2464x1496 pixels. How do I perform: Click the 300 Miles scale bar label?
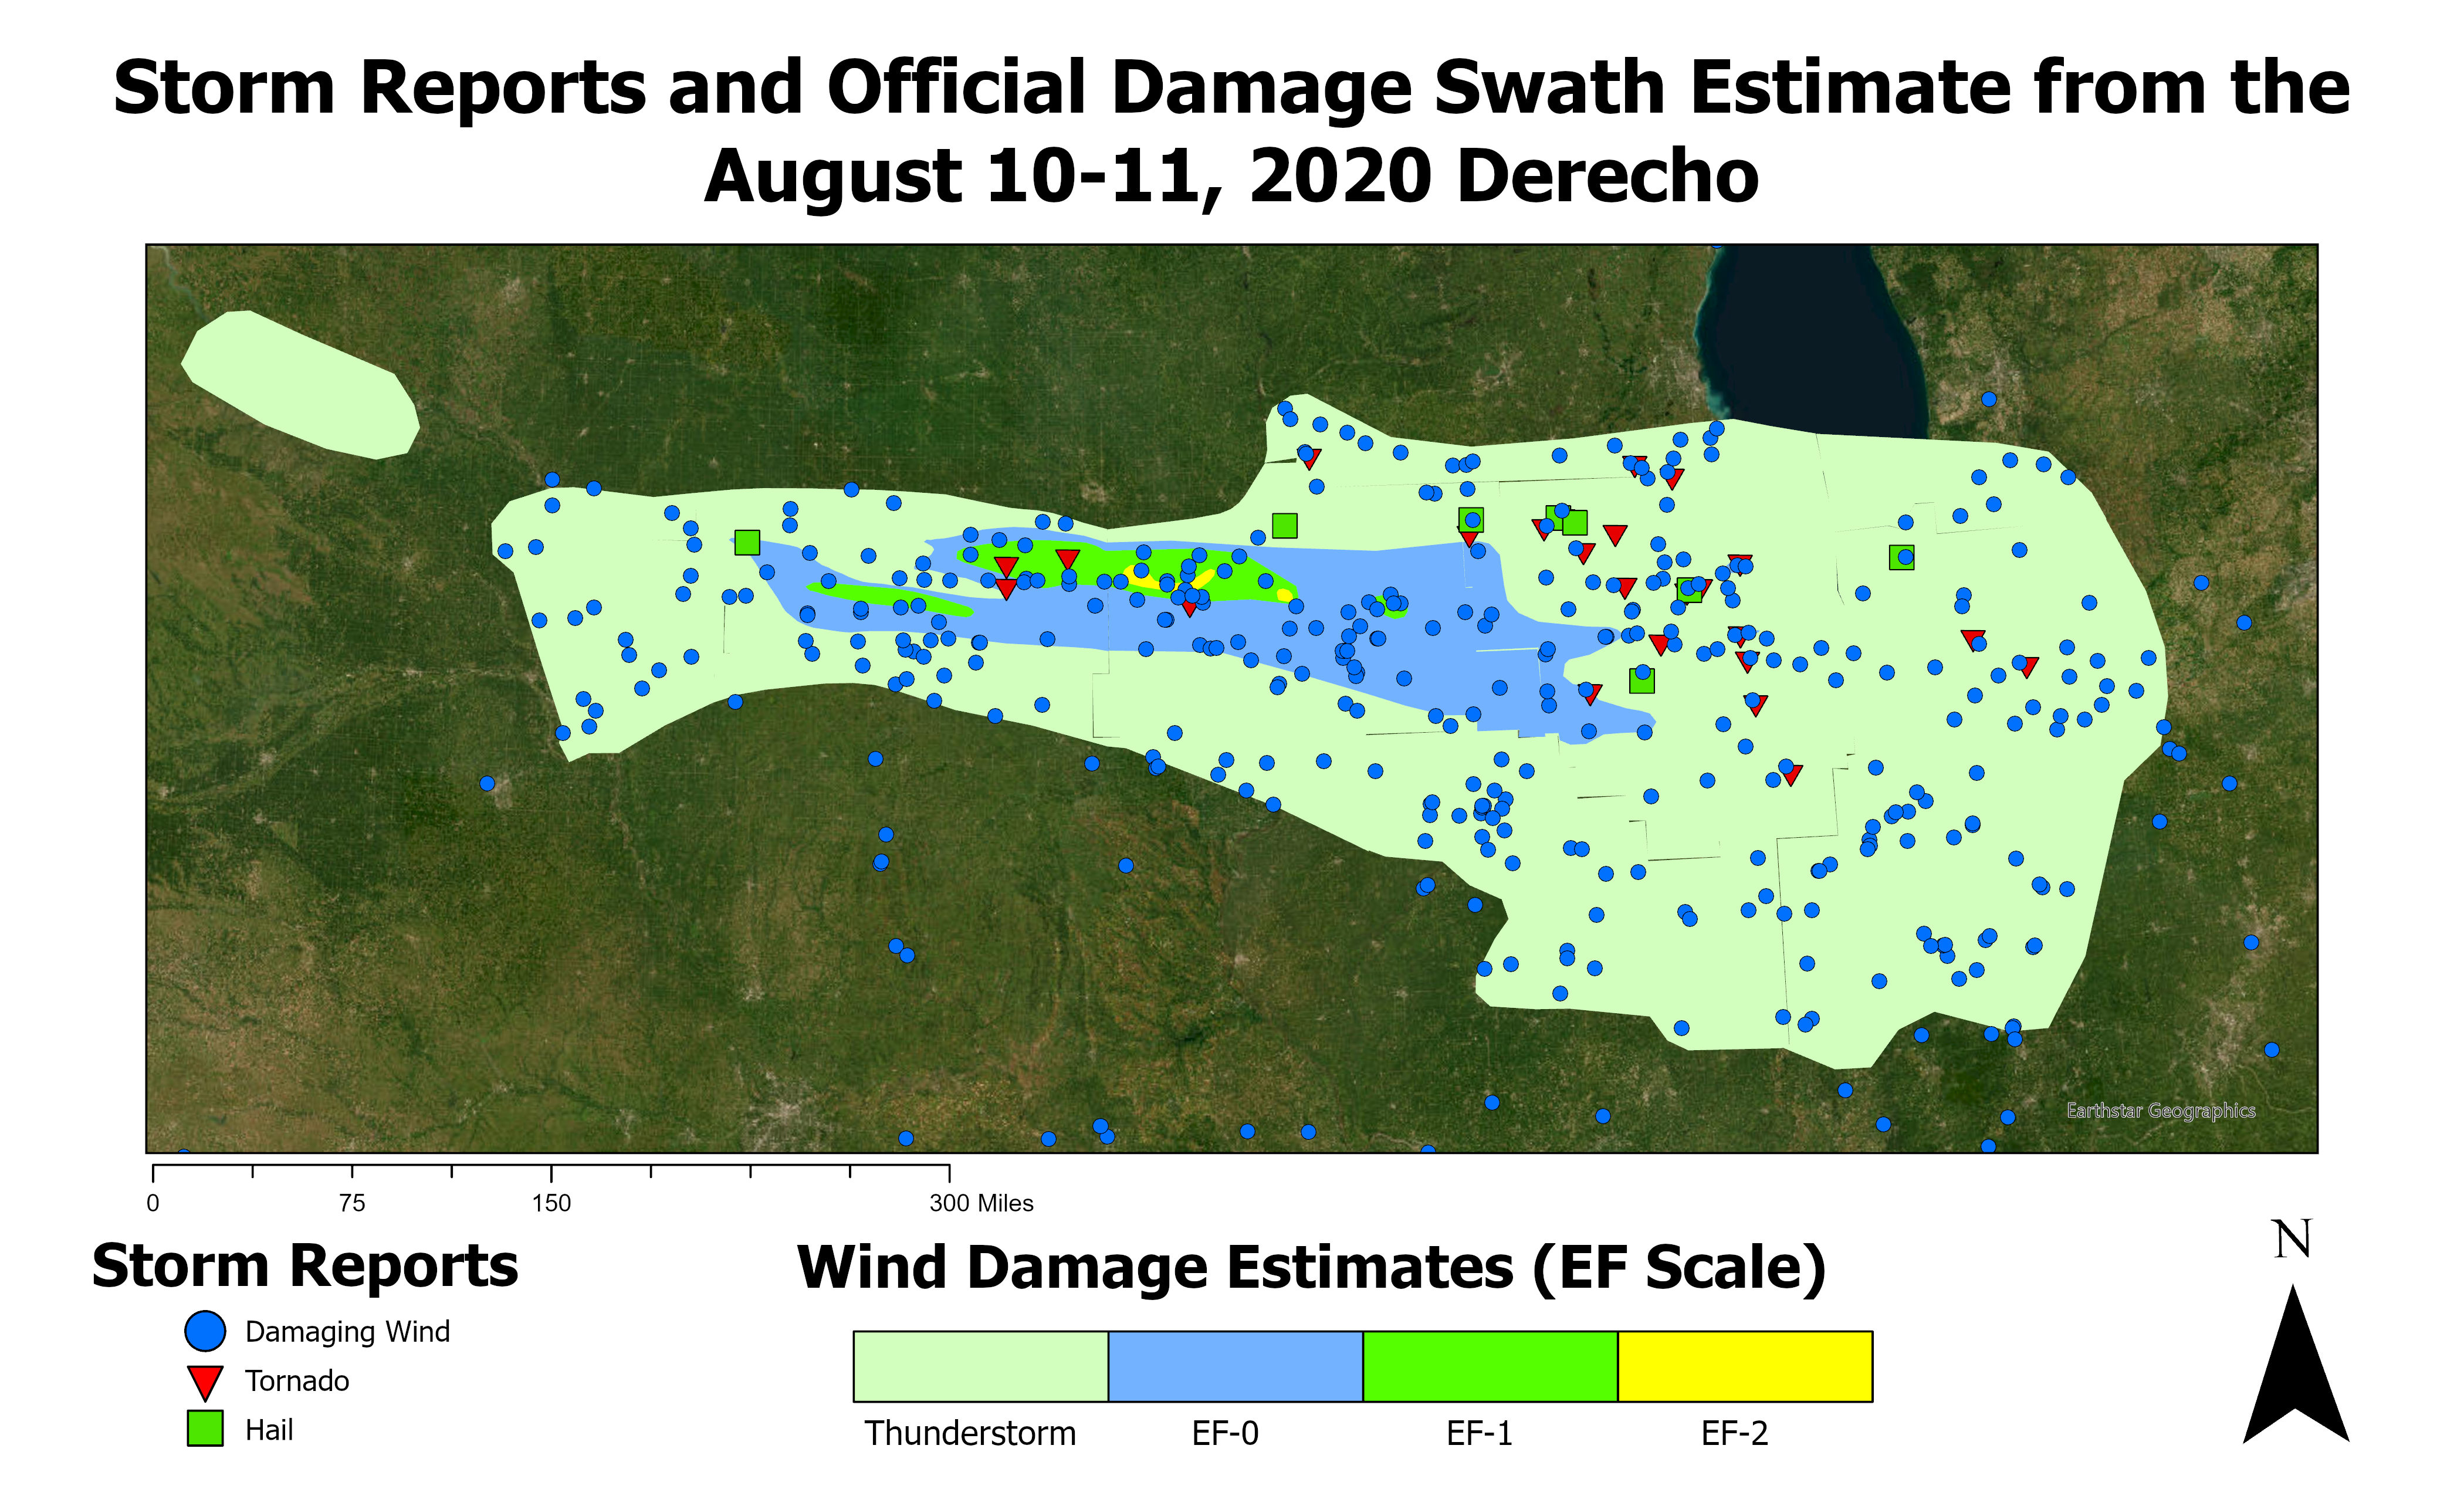(x=981, y=1203)
